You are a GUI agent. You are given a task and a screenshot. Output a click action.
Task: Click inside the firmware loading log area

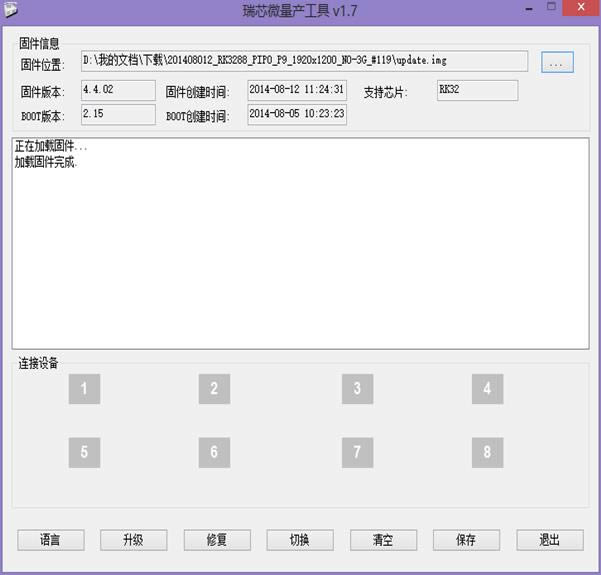[300, 250]
